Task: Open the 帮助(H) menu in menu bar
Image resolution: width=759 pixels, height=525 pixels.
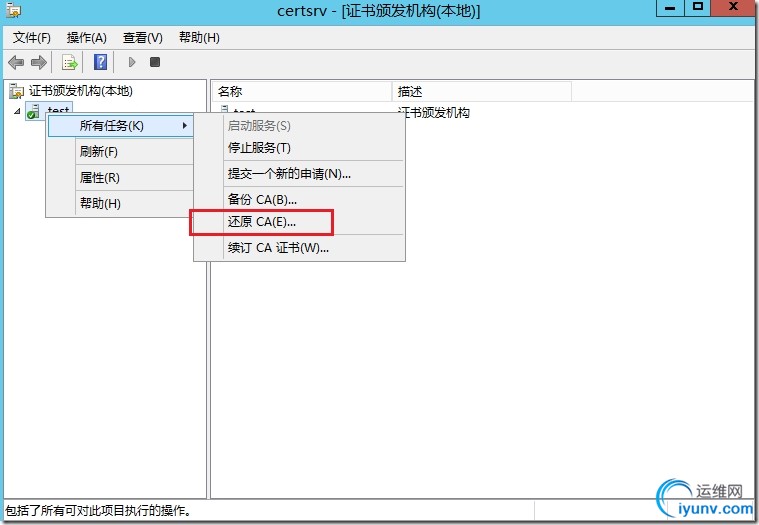Action: (199, 38)
